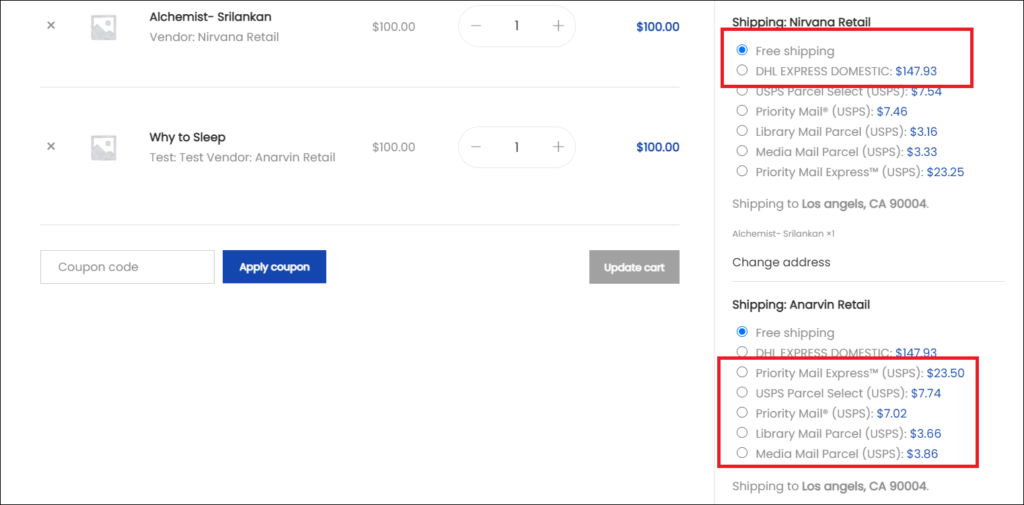Screen dimensions: 1024x505
Task: Click blue subtotal of Alchemist- Srilankan row
Action: (658, 27)
